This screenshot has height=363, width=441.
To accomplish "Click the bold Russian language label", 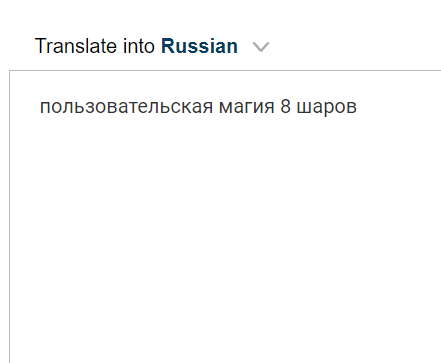I will pyautogui.click(x=199, y=46).
